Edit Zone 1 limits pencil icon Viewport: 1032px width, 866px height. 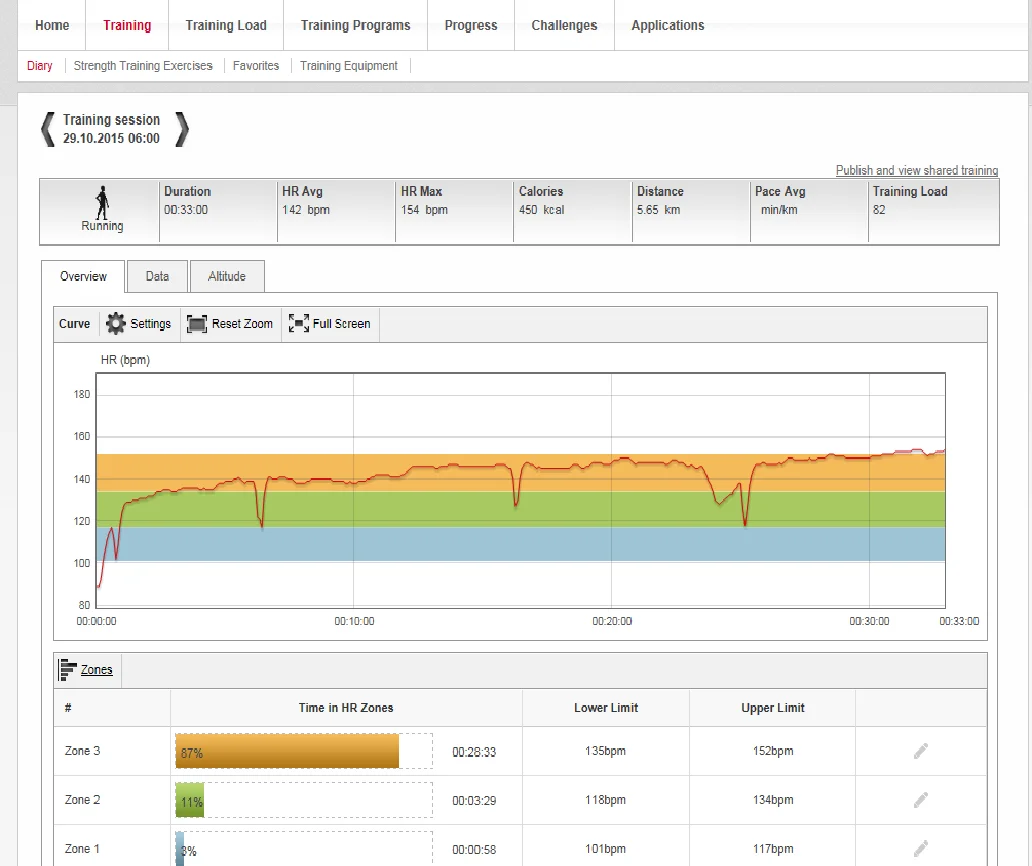[920, 848]
